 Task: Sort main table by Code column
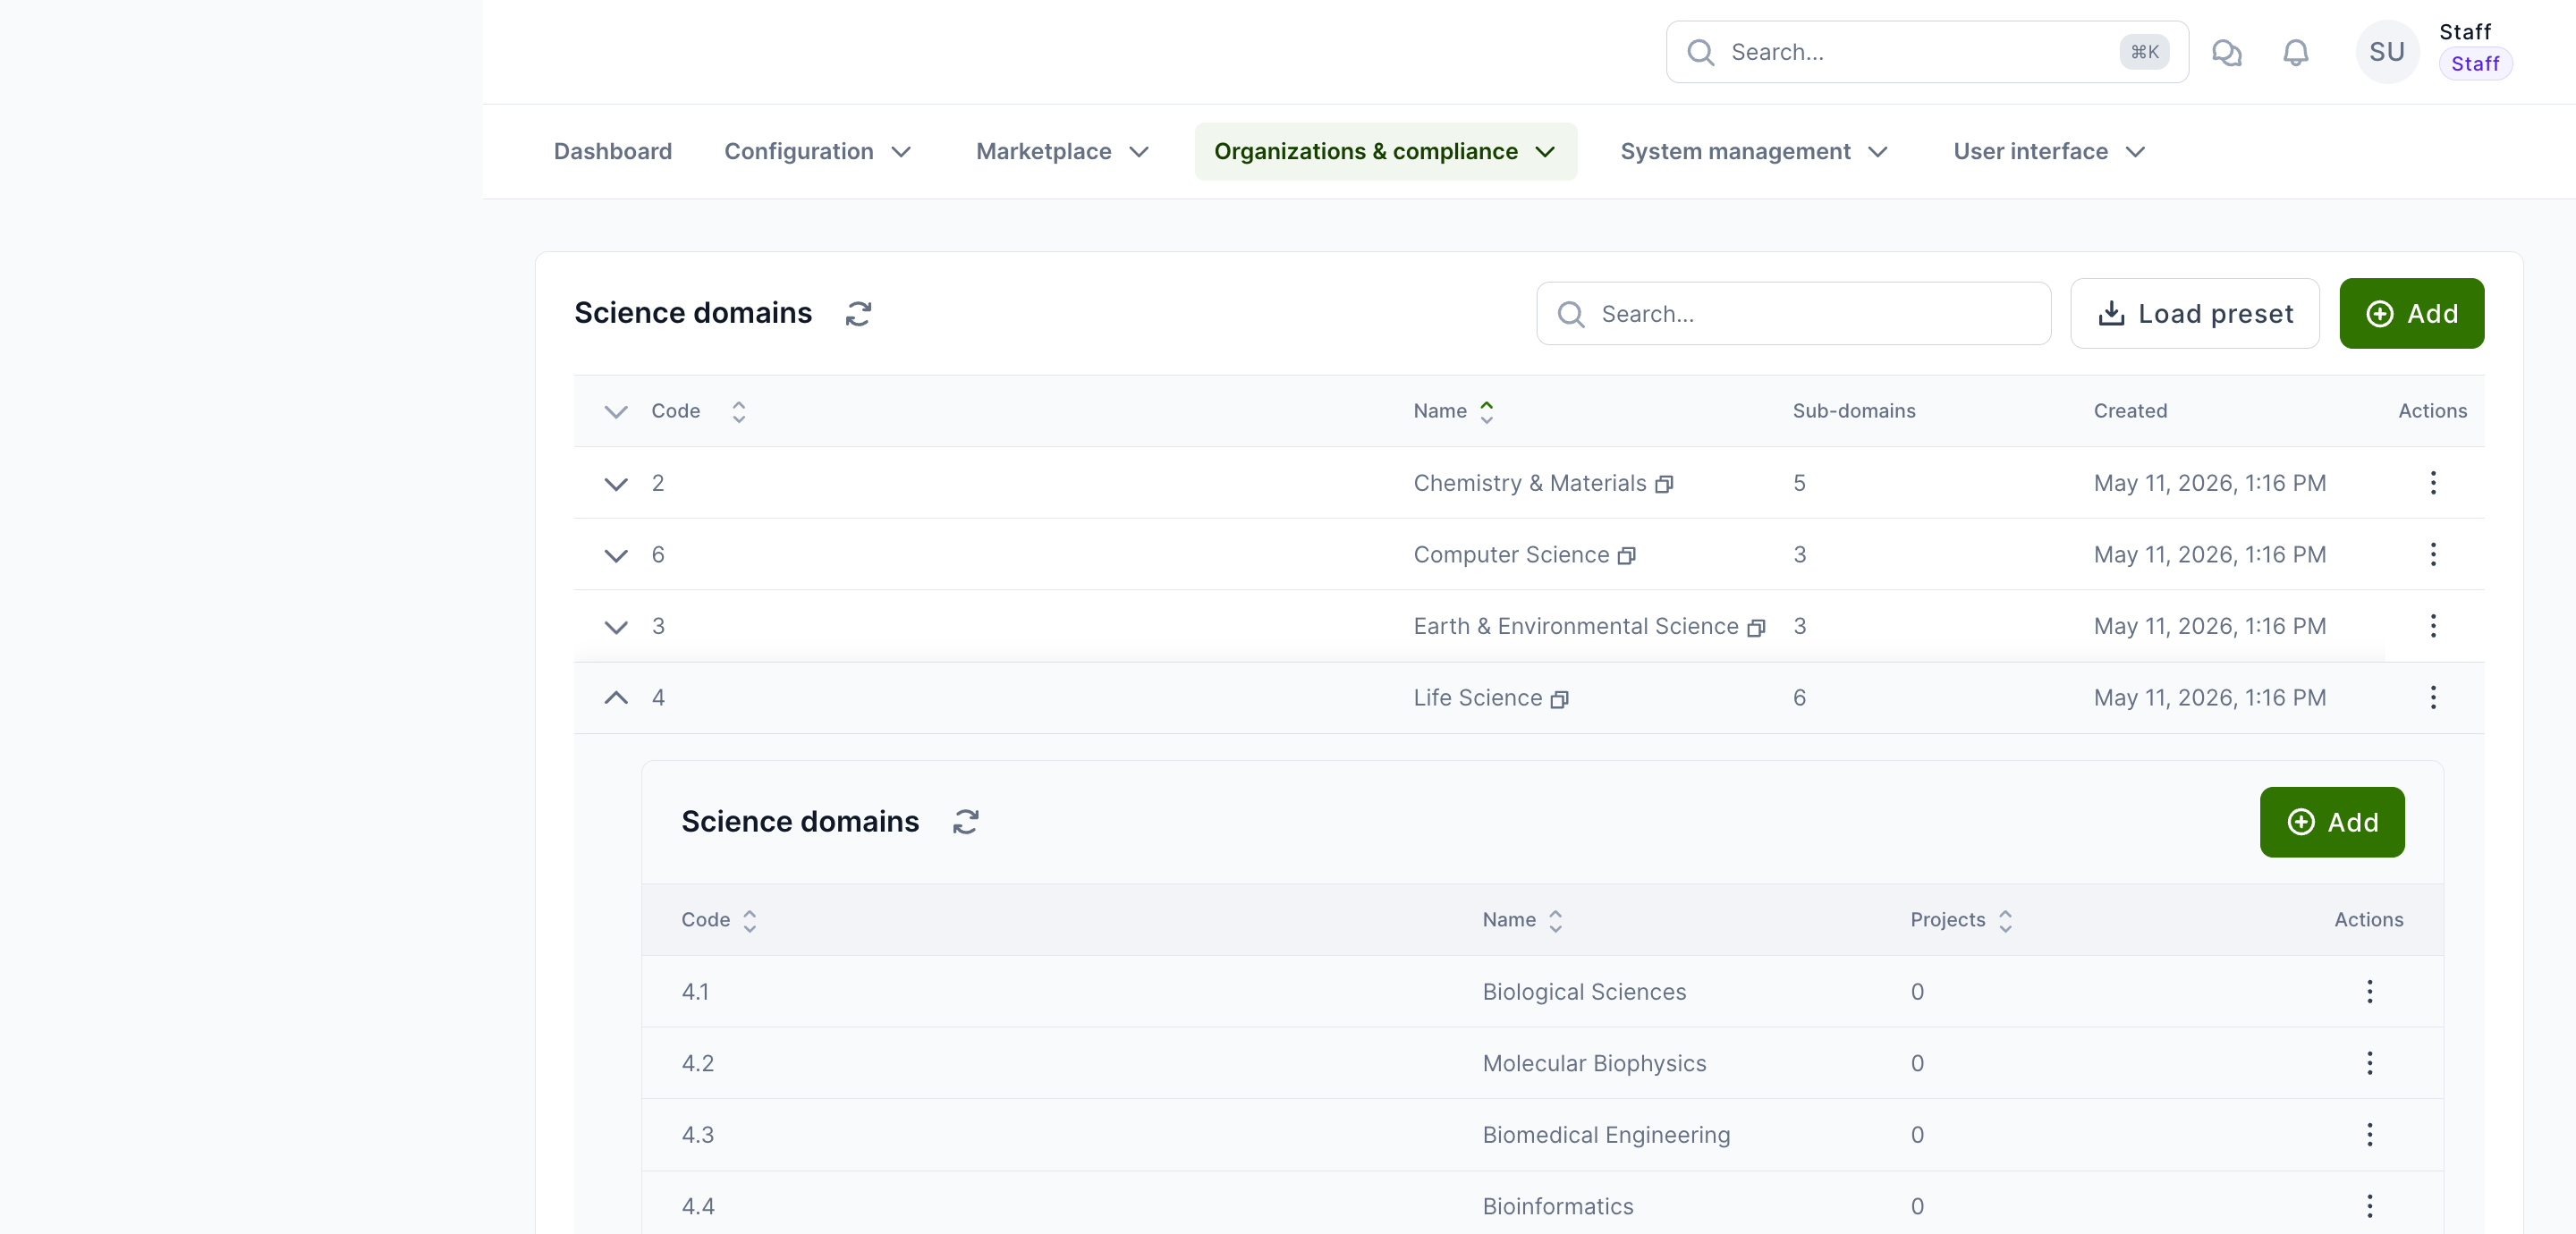pyautogui.click(x=738, y=412)
